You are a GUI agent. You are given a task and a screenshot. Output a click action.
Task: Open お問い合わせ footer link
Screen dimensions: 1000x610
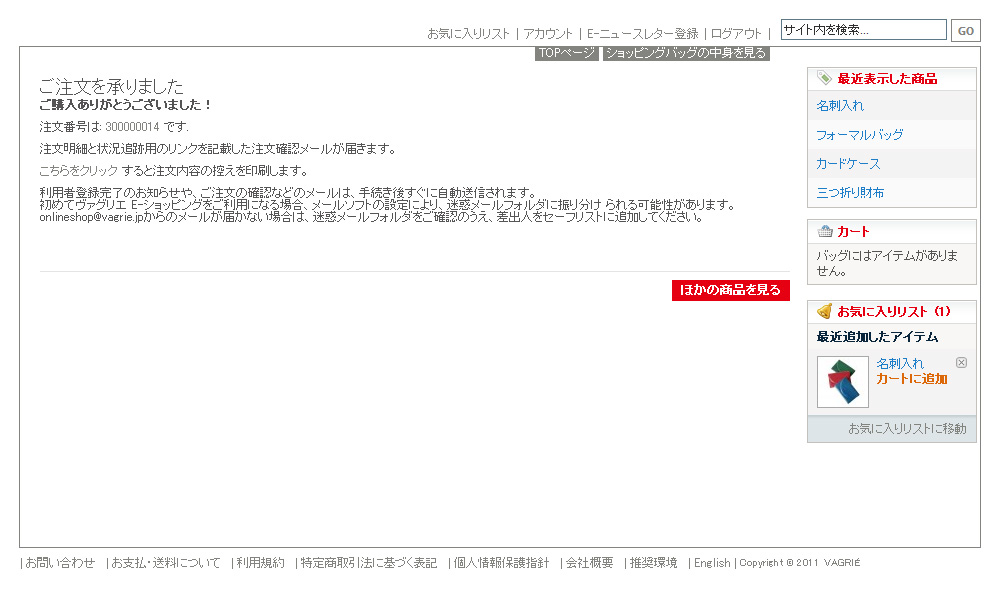pyautogui.click(x=60, y=563)
